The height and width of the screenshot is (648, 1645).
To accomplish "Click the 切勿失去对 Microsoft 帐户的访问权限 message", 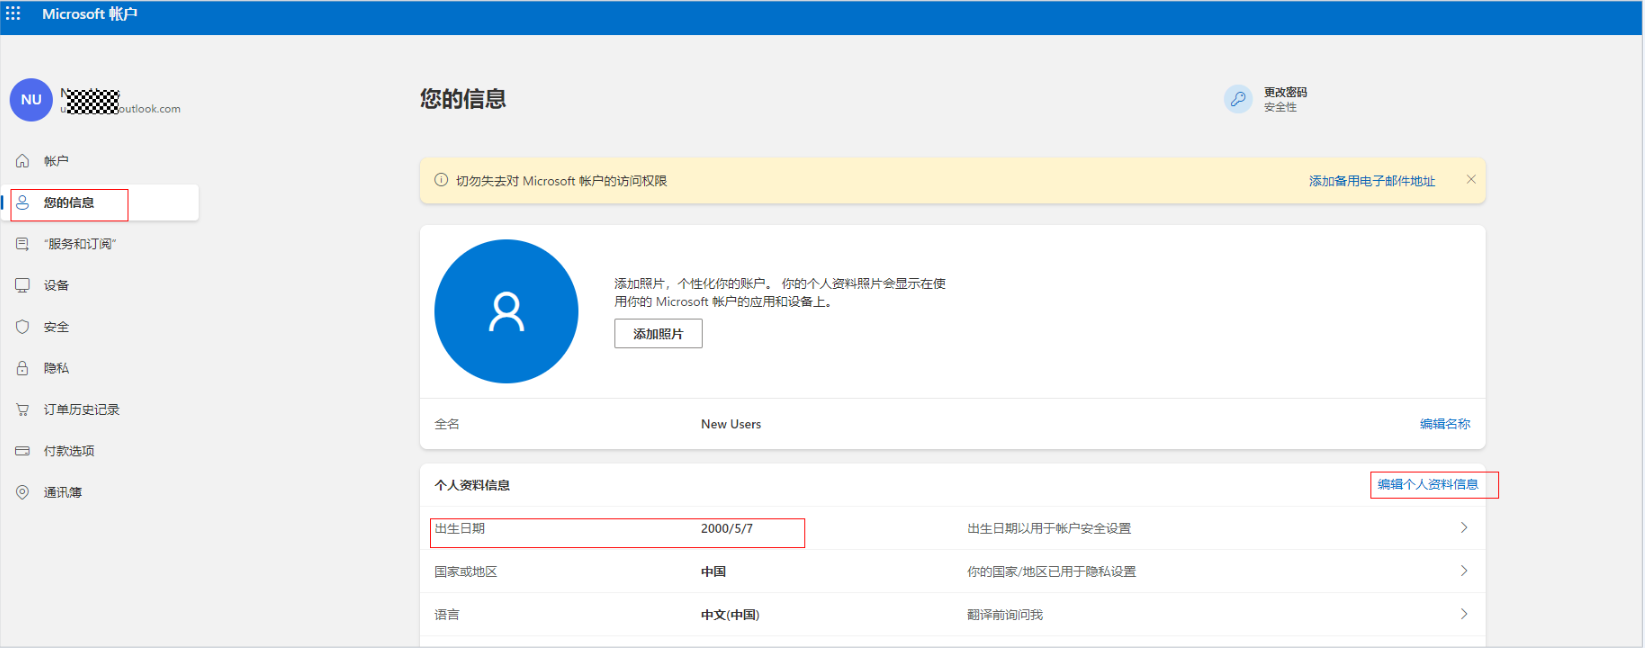I will point(562,181).
